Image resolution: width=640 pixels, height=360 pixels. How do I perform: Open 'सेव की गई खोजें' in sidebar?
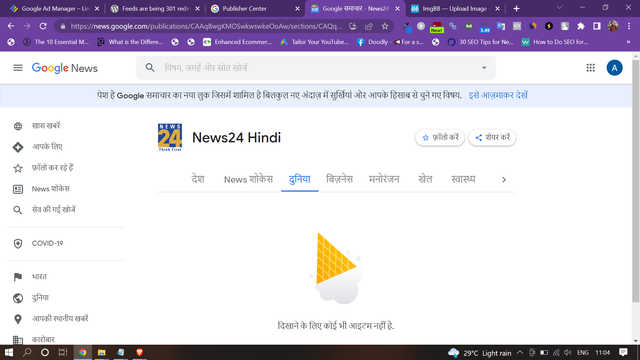point(53,210)
